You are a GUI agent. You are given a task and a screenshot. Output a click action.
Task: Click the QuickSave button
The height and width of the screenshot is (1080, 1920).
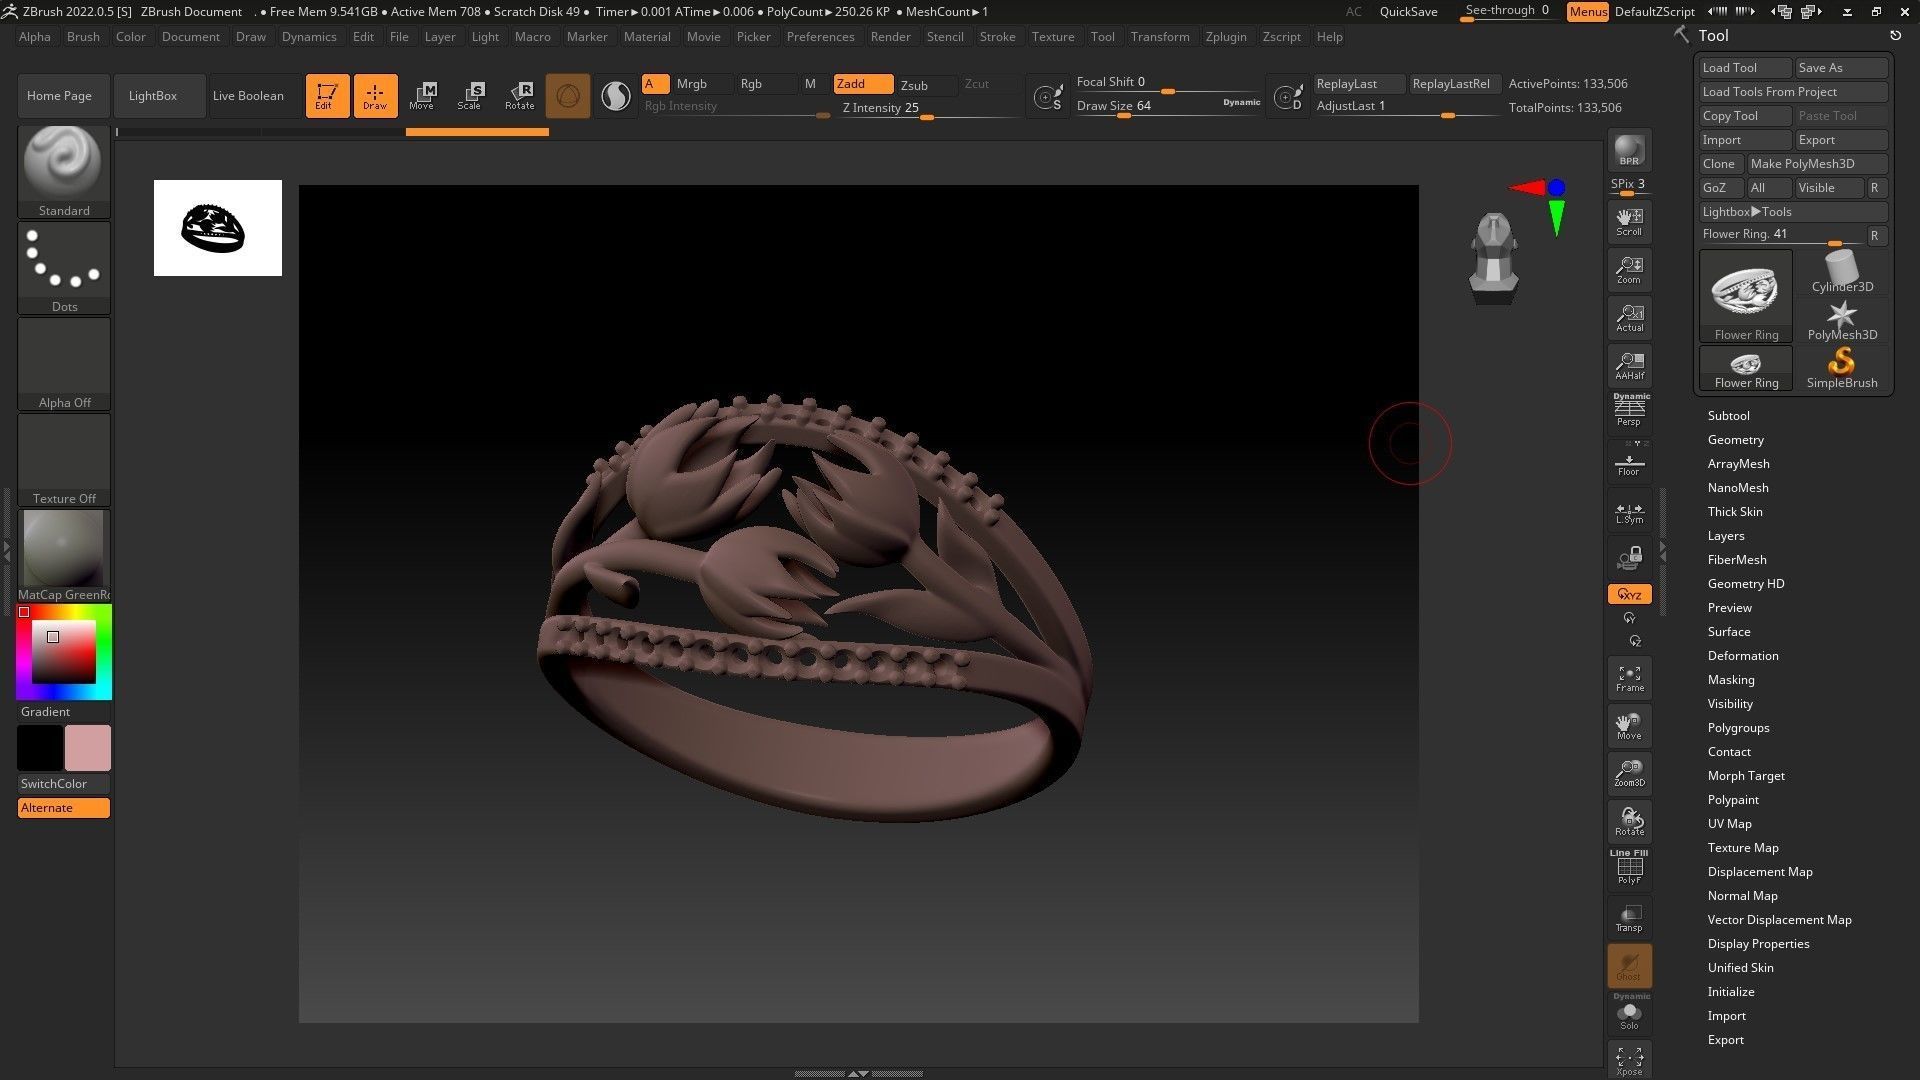tap(1408, 11)
